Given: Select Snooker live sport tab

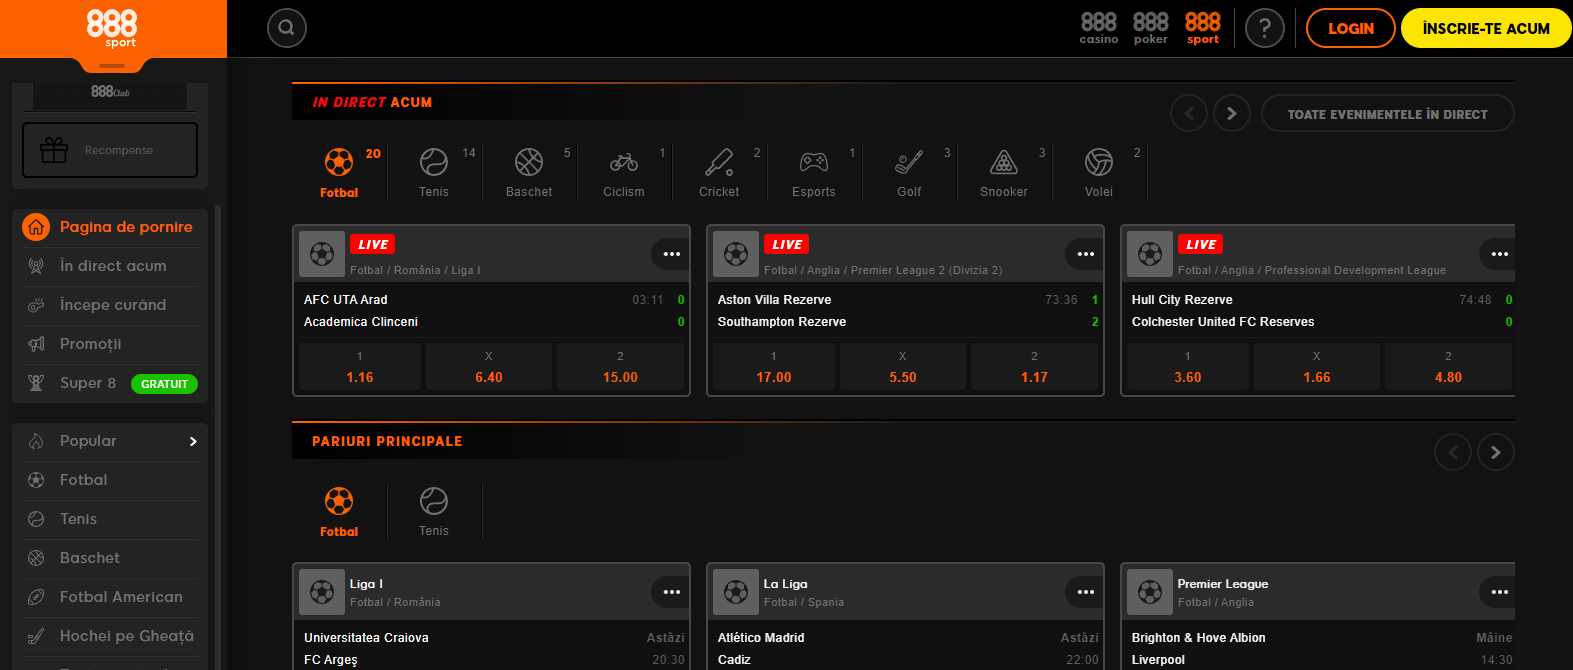Looking at the screenshot, I should point(1004,172).
